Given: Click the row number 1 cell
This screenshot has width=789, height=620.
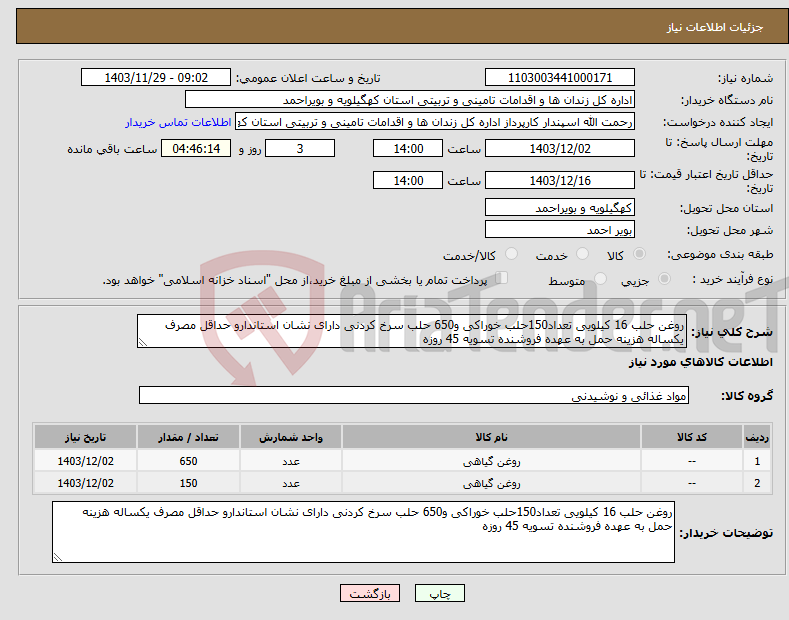Looking at the screenshot, I should pyautogui.click(x=757, y=461).
